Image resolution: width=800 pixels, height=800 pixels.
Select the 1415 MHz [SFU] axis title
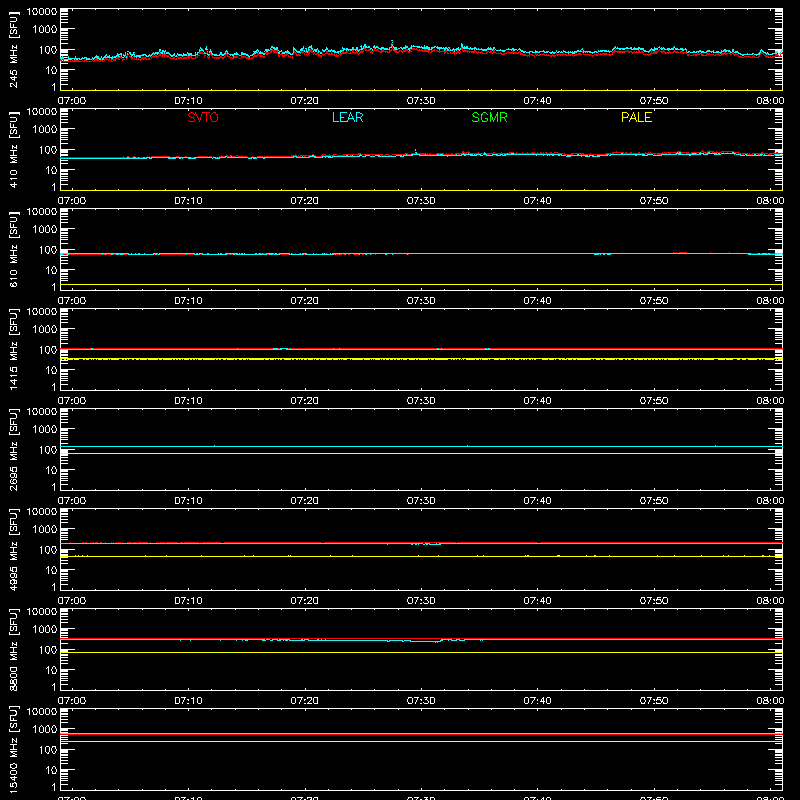pos(13,349)
